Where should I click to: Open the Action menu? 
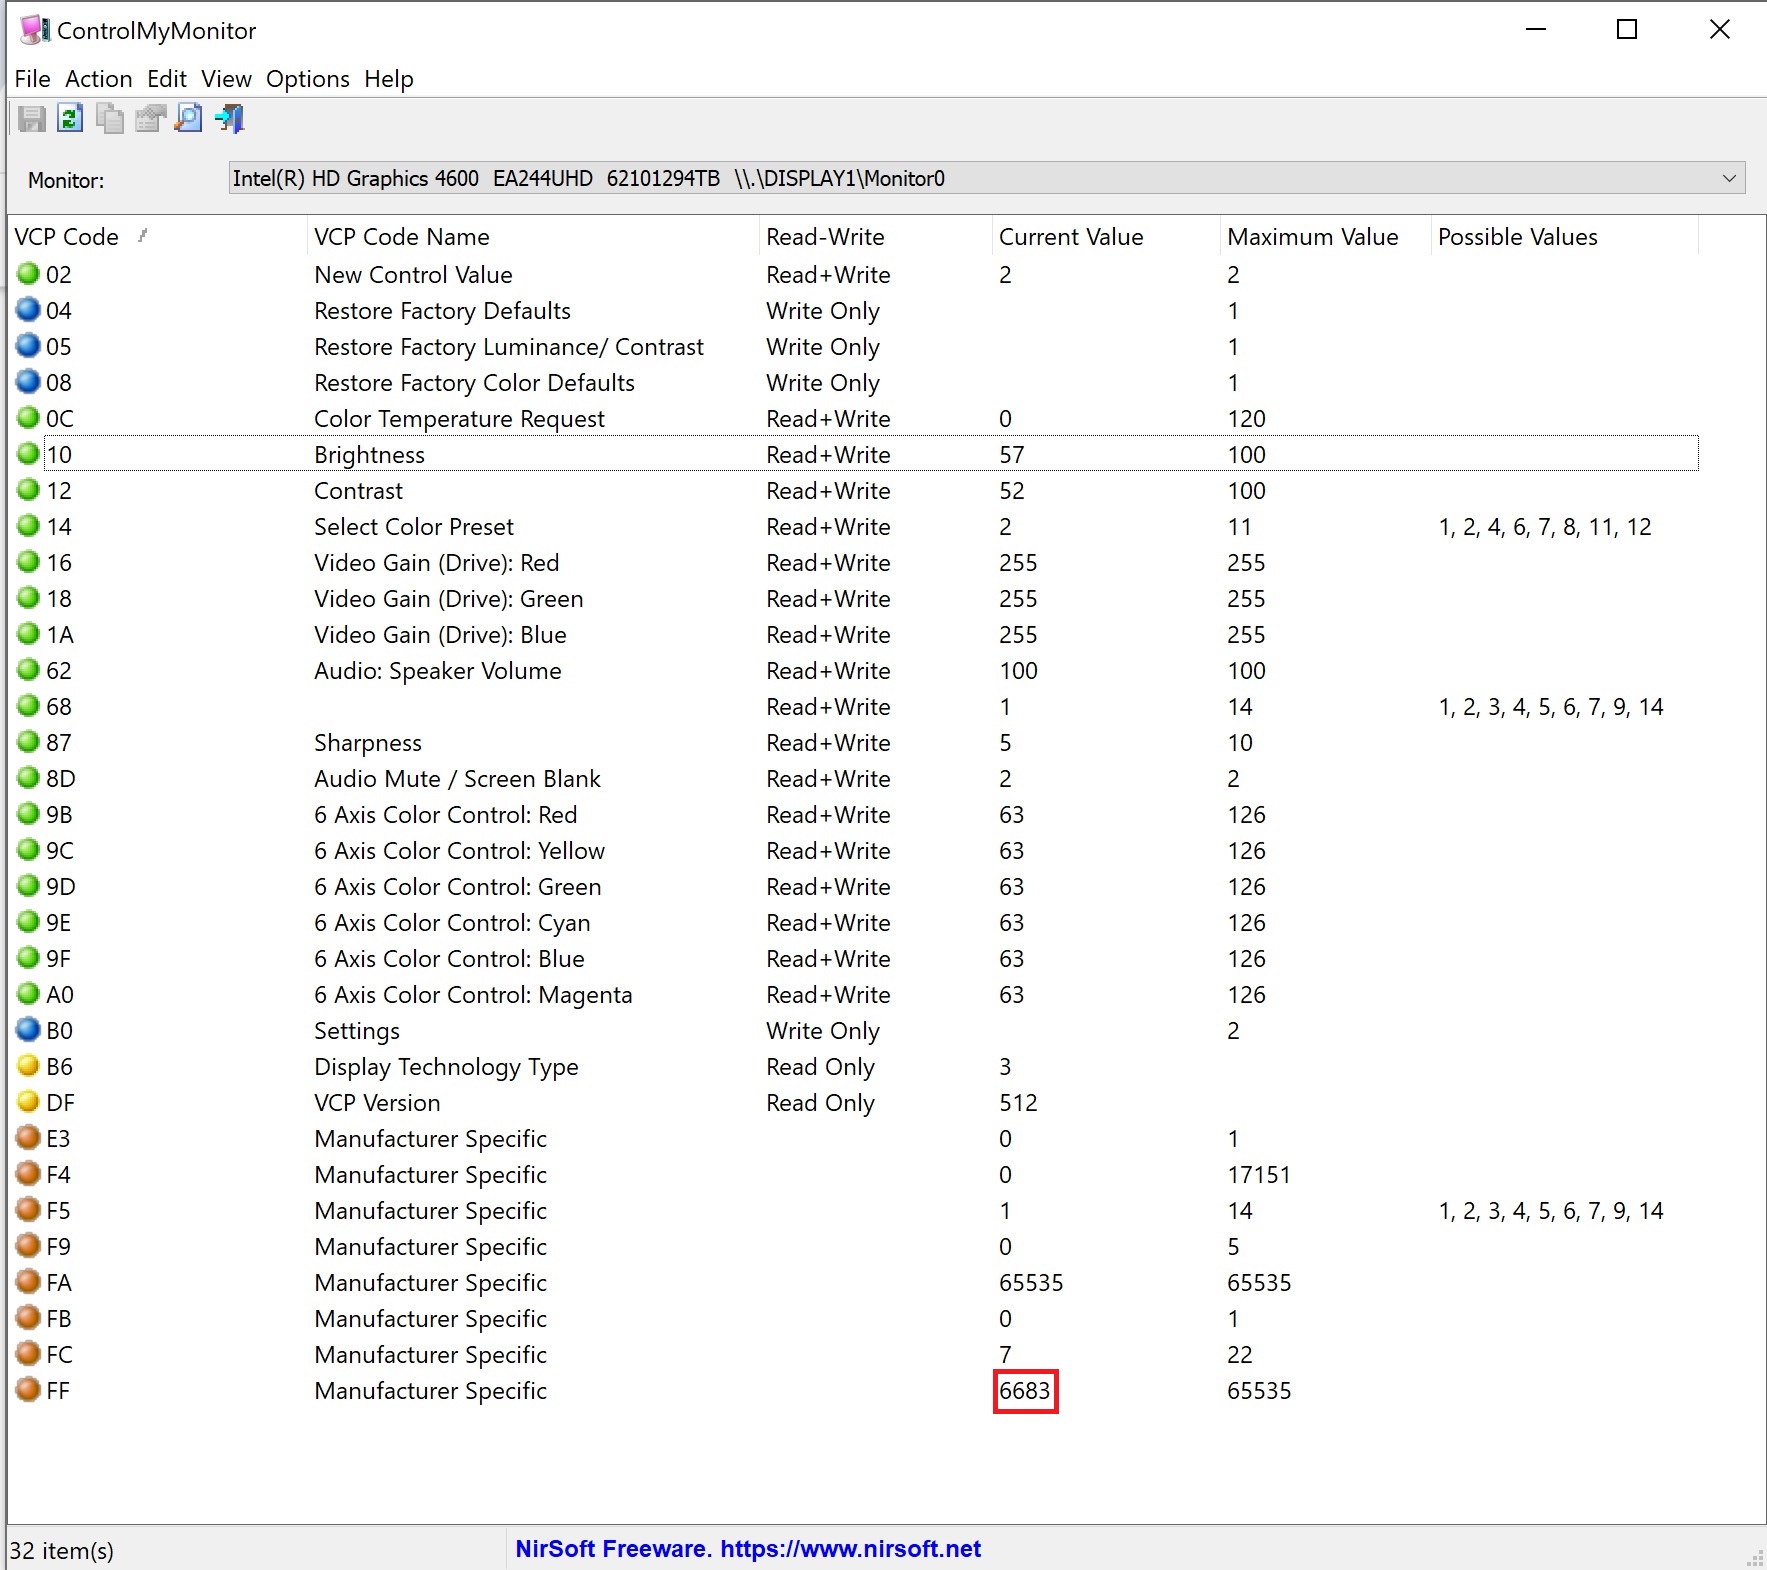pos(99,79)
